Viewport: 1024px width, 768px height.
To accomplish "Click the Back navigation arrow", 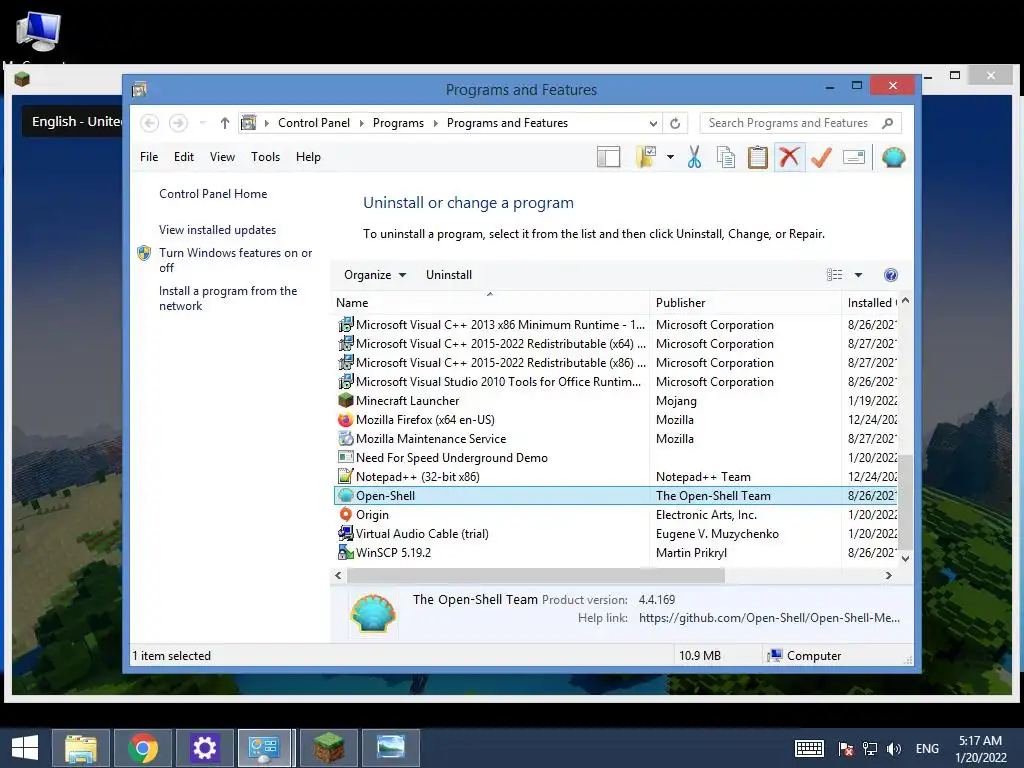I will (150, 123).
